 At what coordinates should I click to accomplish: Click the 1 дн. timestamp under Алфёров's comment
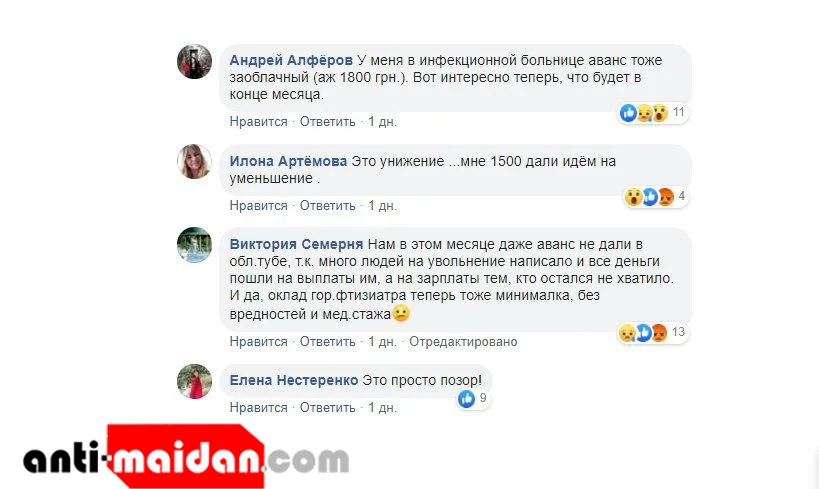382,122
